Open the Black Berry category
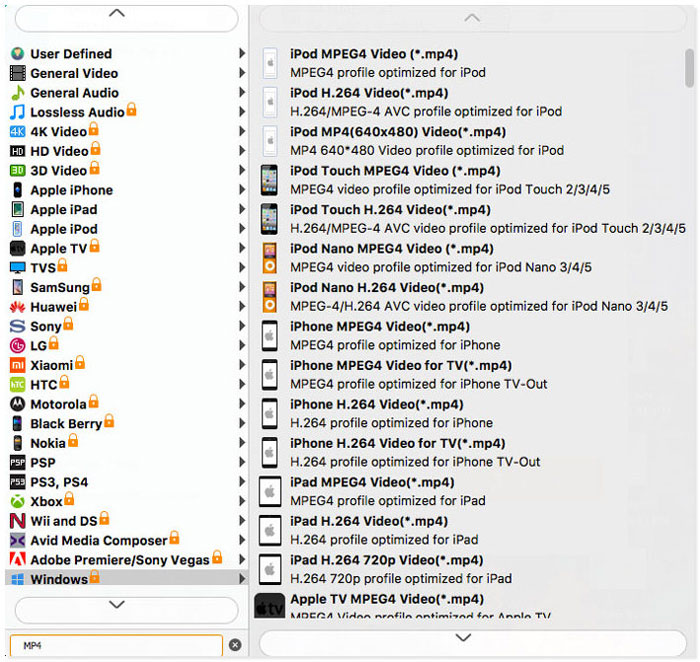This screenshot has height=662, width=700. pyautogui.click(x=127, y=424)
